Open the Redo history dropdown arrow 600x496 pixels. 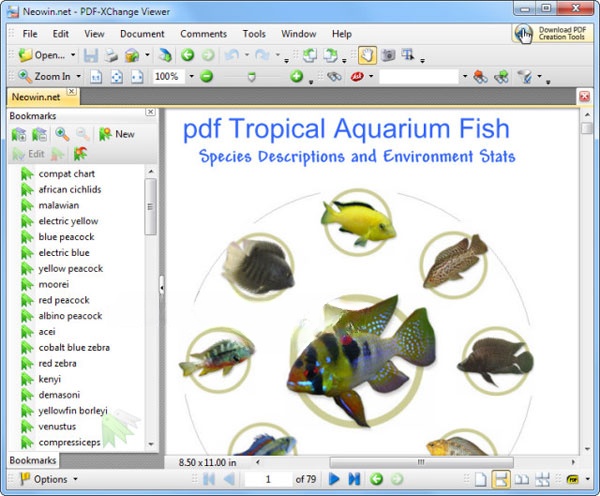(x=277, y=55)
